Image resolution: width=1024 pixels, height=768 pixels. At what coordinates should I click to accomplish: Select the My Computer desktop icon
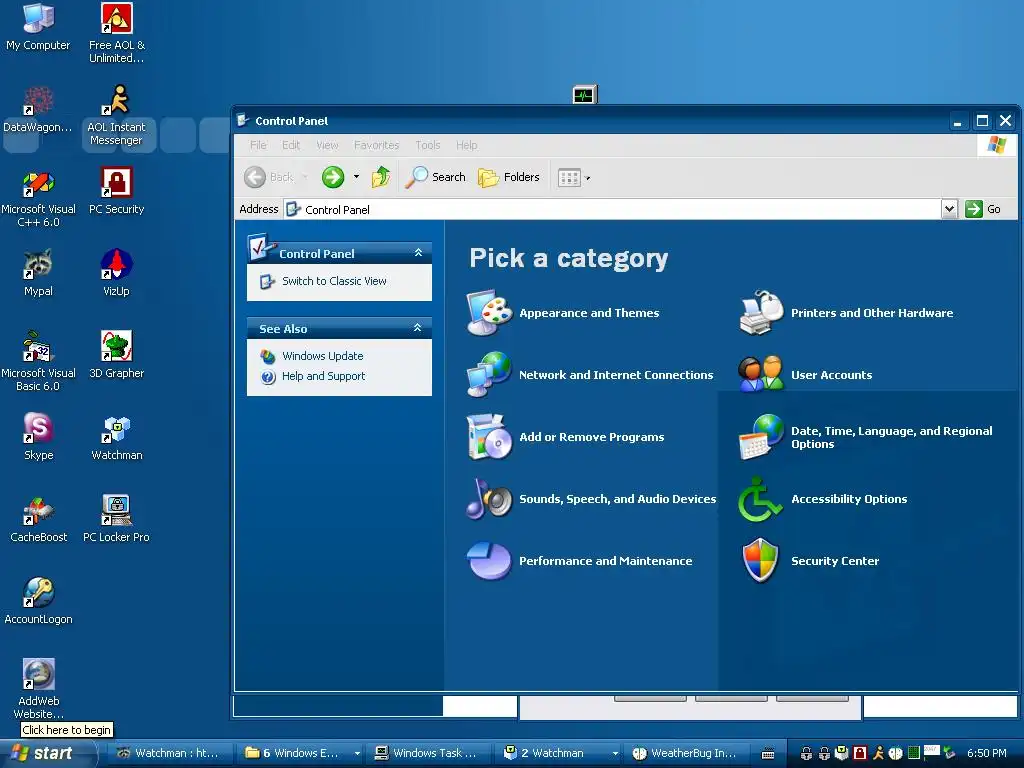point(38,27)
